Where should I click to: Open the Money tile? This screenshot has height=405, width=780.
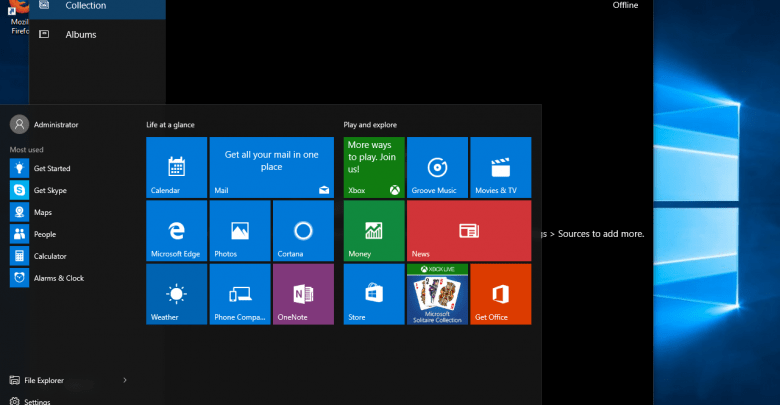point(374,231)
